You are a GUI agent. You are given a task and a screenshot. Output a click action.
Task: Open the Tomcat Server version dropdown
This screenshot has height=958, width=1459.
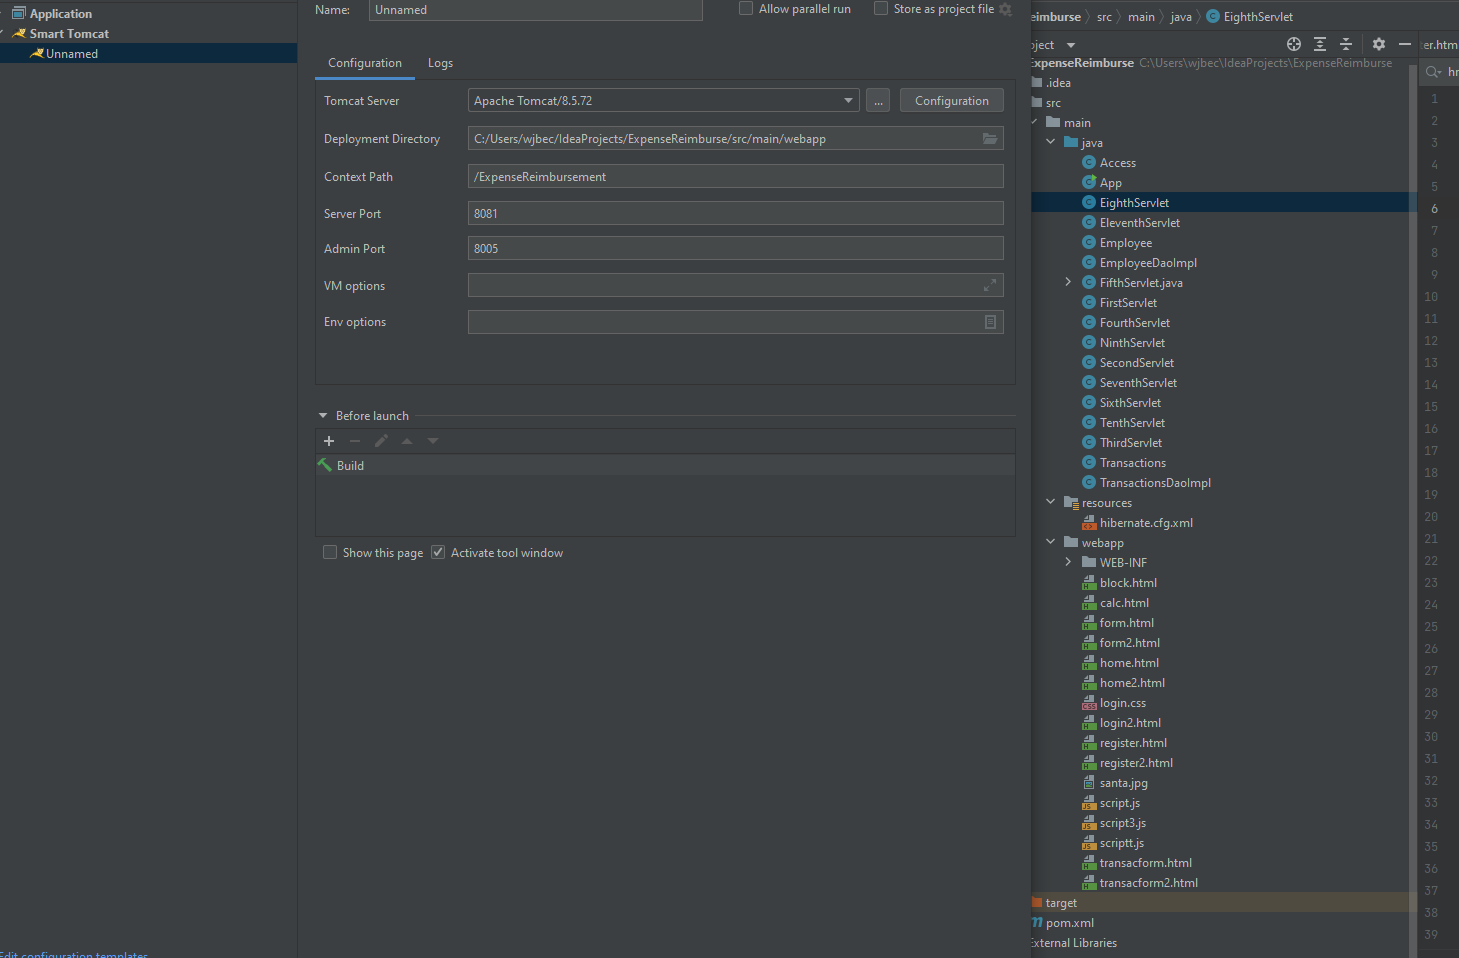tap(847, 100)
